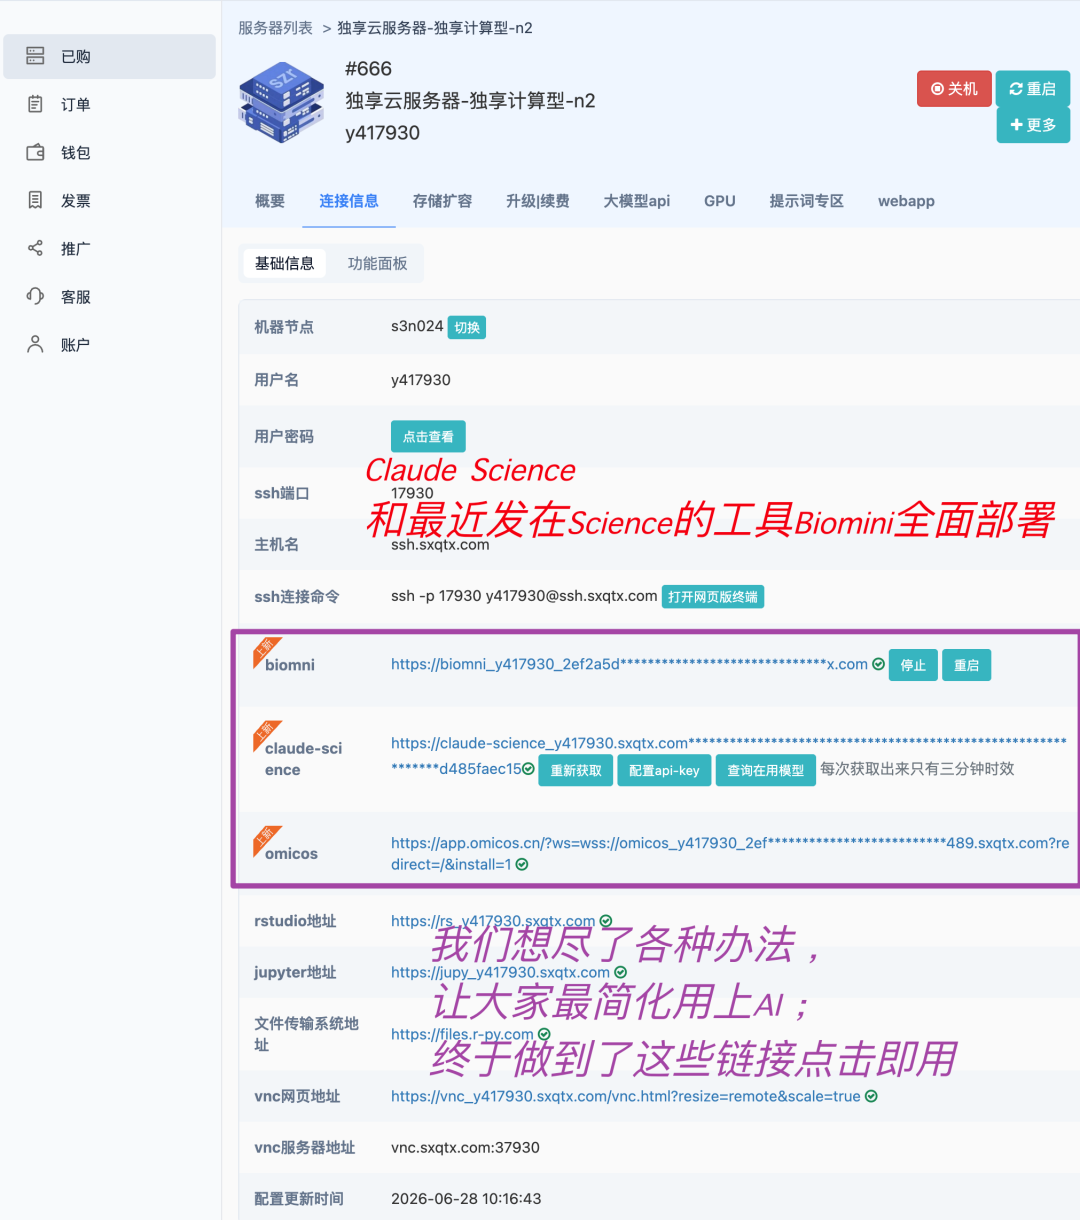
Task: Open the rstudio address link
Action: tap(493, 921)
